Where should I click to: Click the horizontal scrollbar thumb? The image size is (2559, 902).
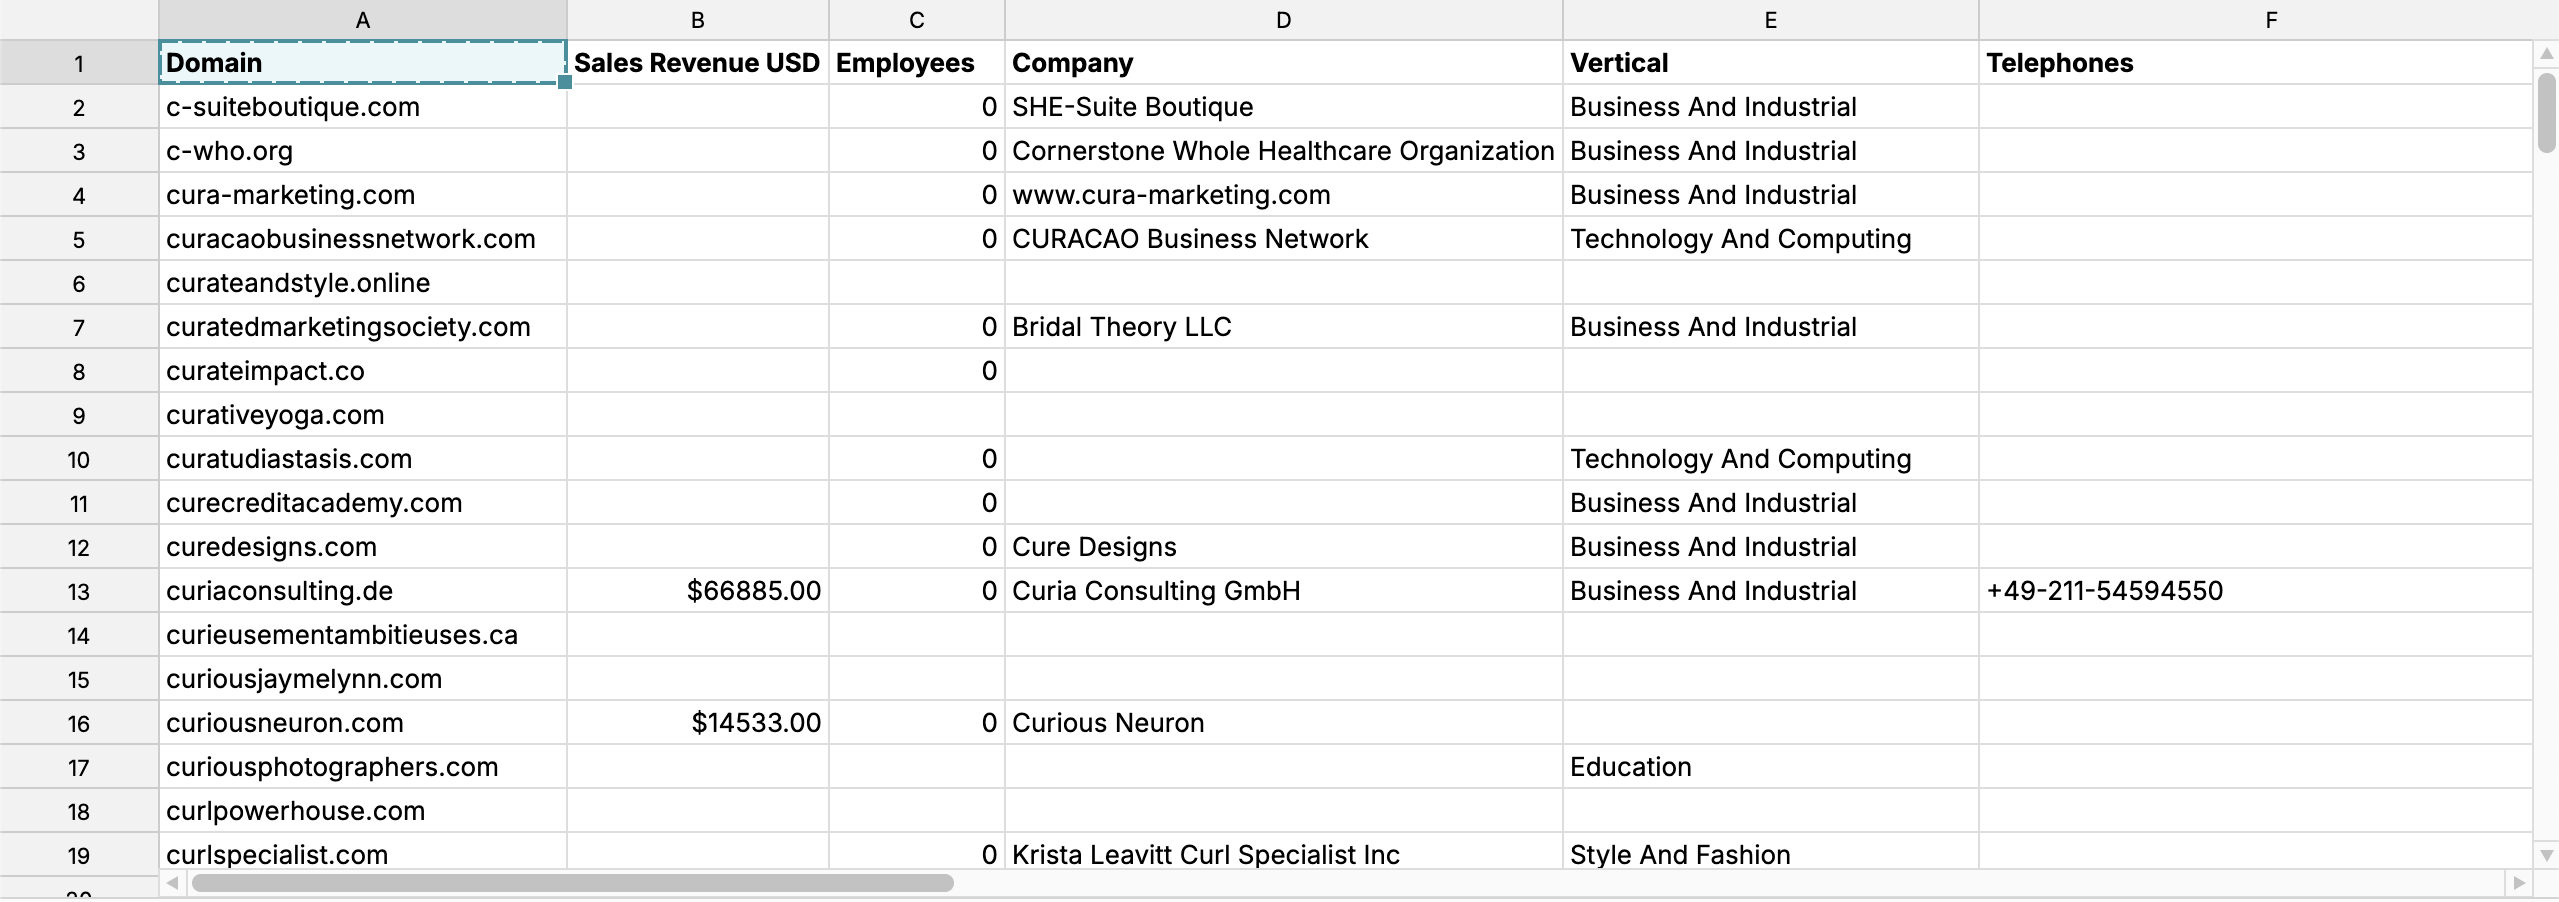572,883
